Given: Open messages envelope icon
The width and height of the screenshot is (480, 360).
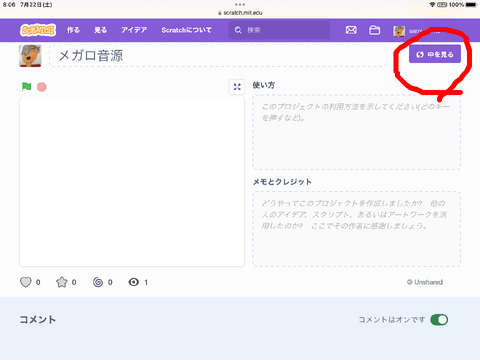Looking at the screenshot, I should tap(351, 30).
